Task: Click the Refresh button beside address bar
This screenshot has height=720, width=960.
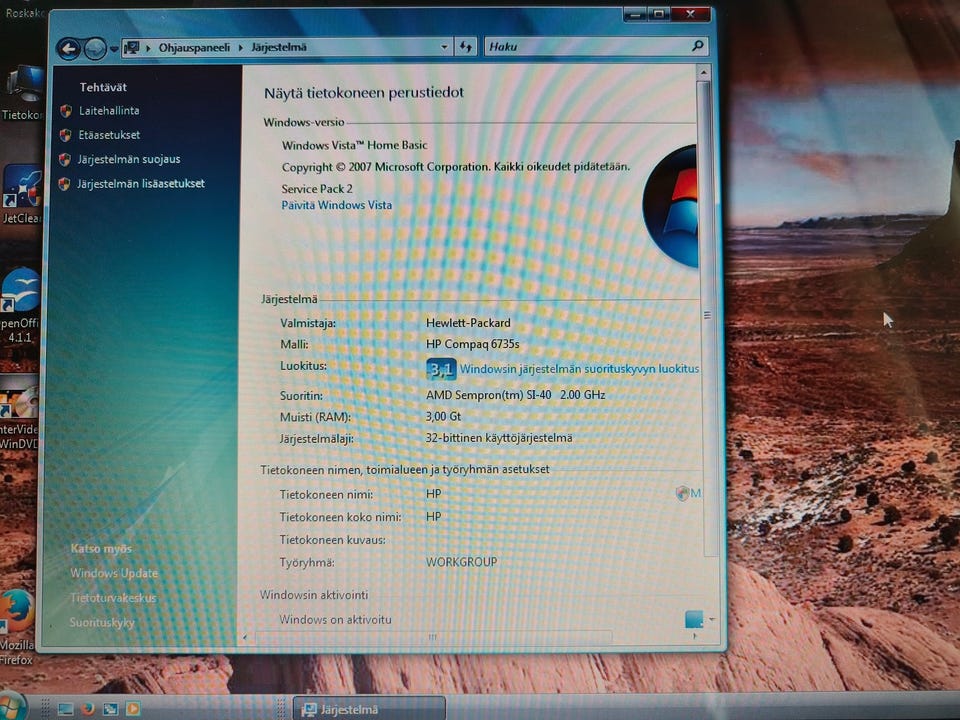Action: (x=466, y=47)
